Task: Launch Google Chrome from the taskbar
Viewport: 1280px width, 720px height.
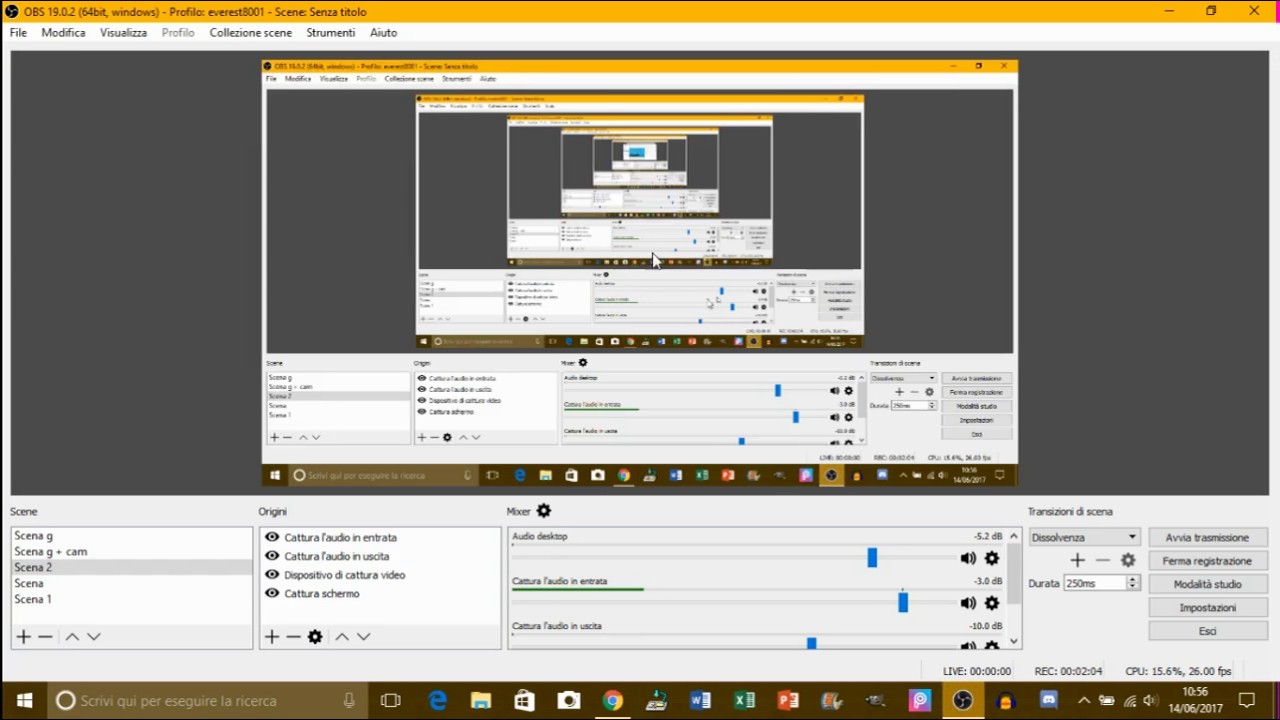Action: tap(612, 701)
